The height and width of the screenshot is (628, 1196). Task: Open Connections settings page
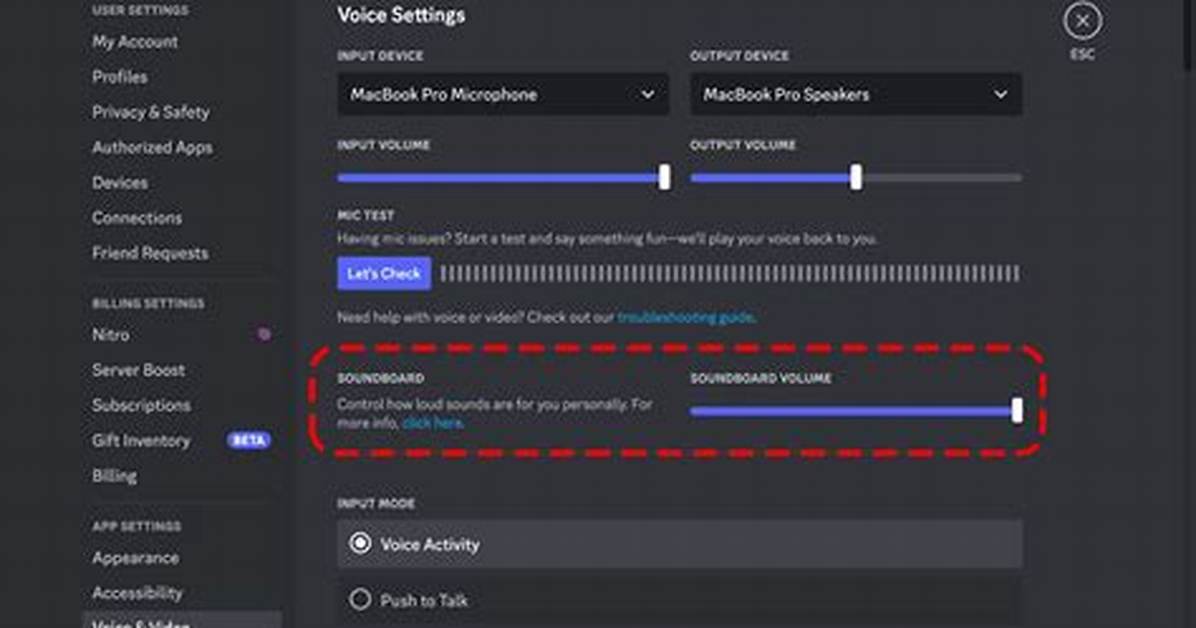pos(137,217)
